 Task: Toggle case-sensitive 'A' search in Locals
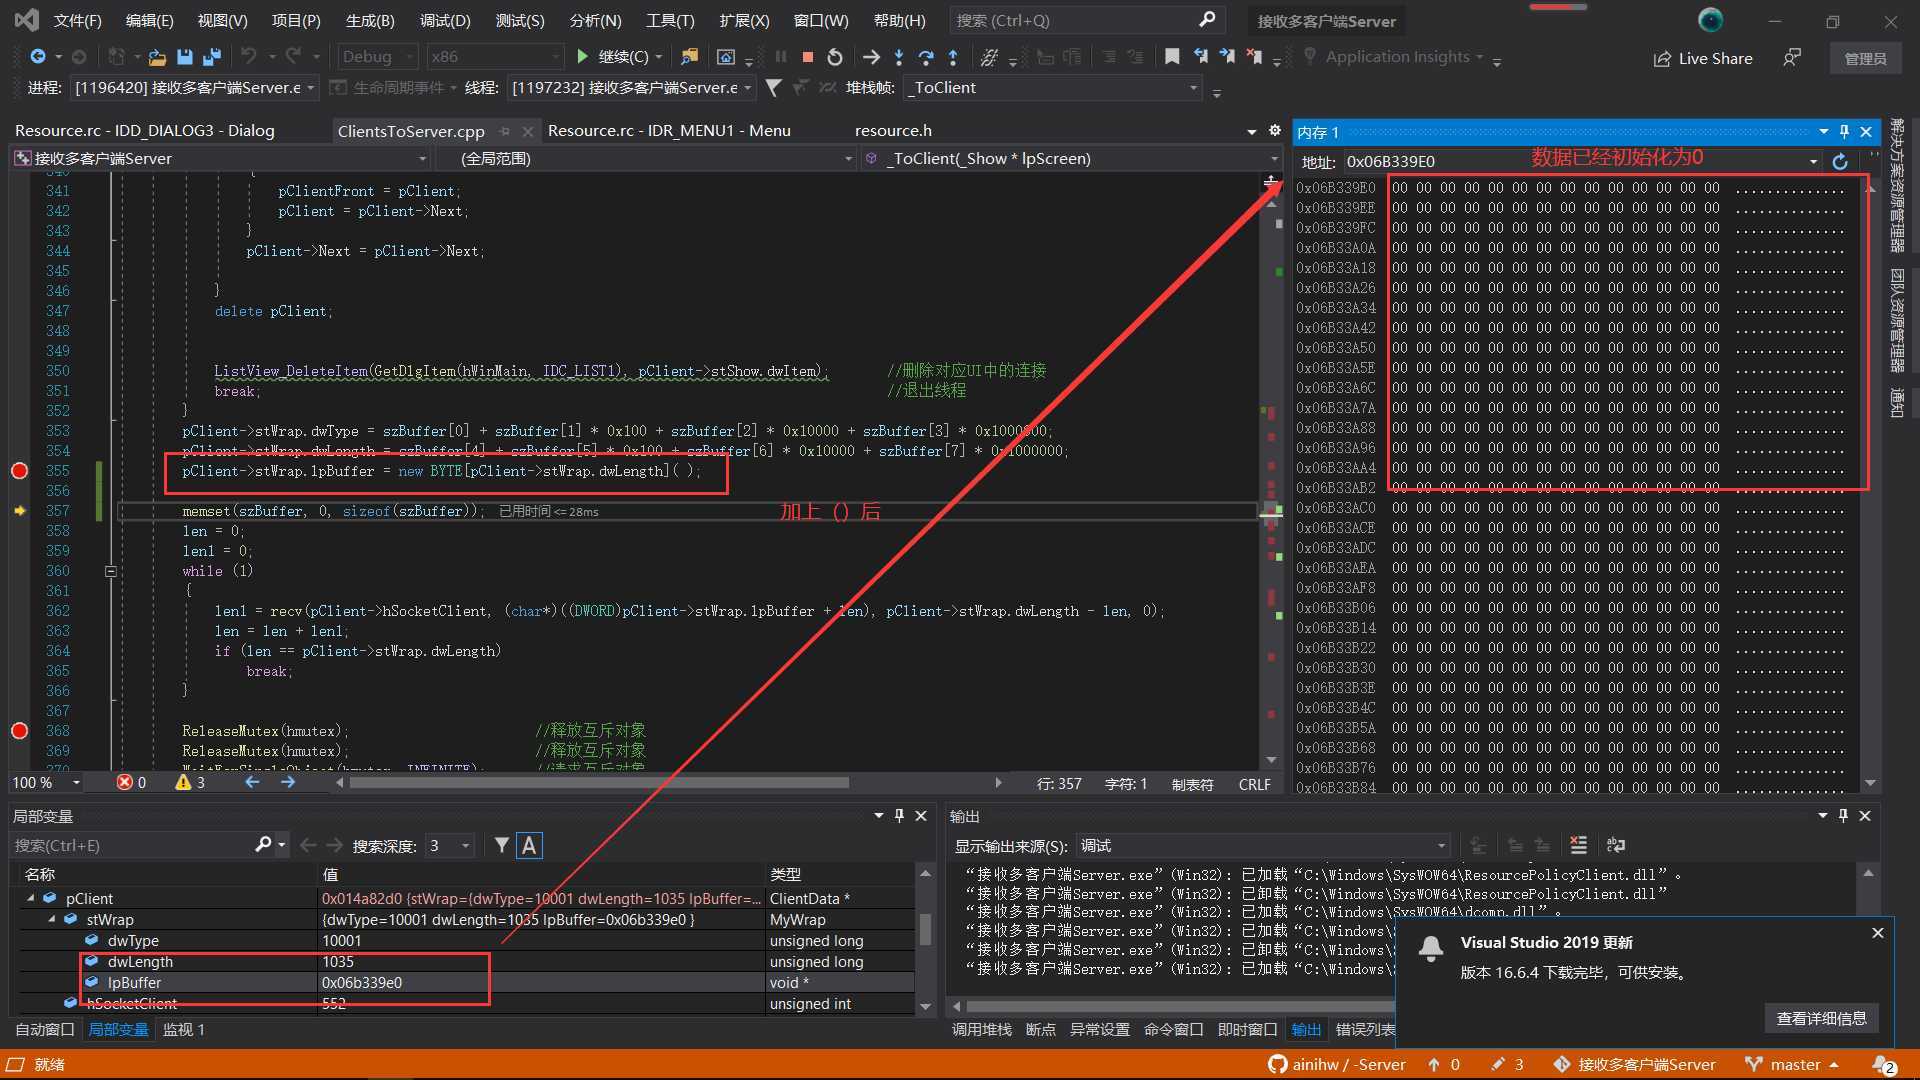pos(529,845)
